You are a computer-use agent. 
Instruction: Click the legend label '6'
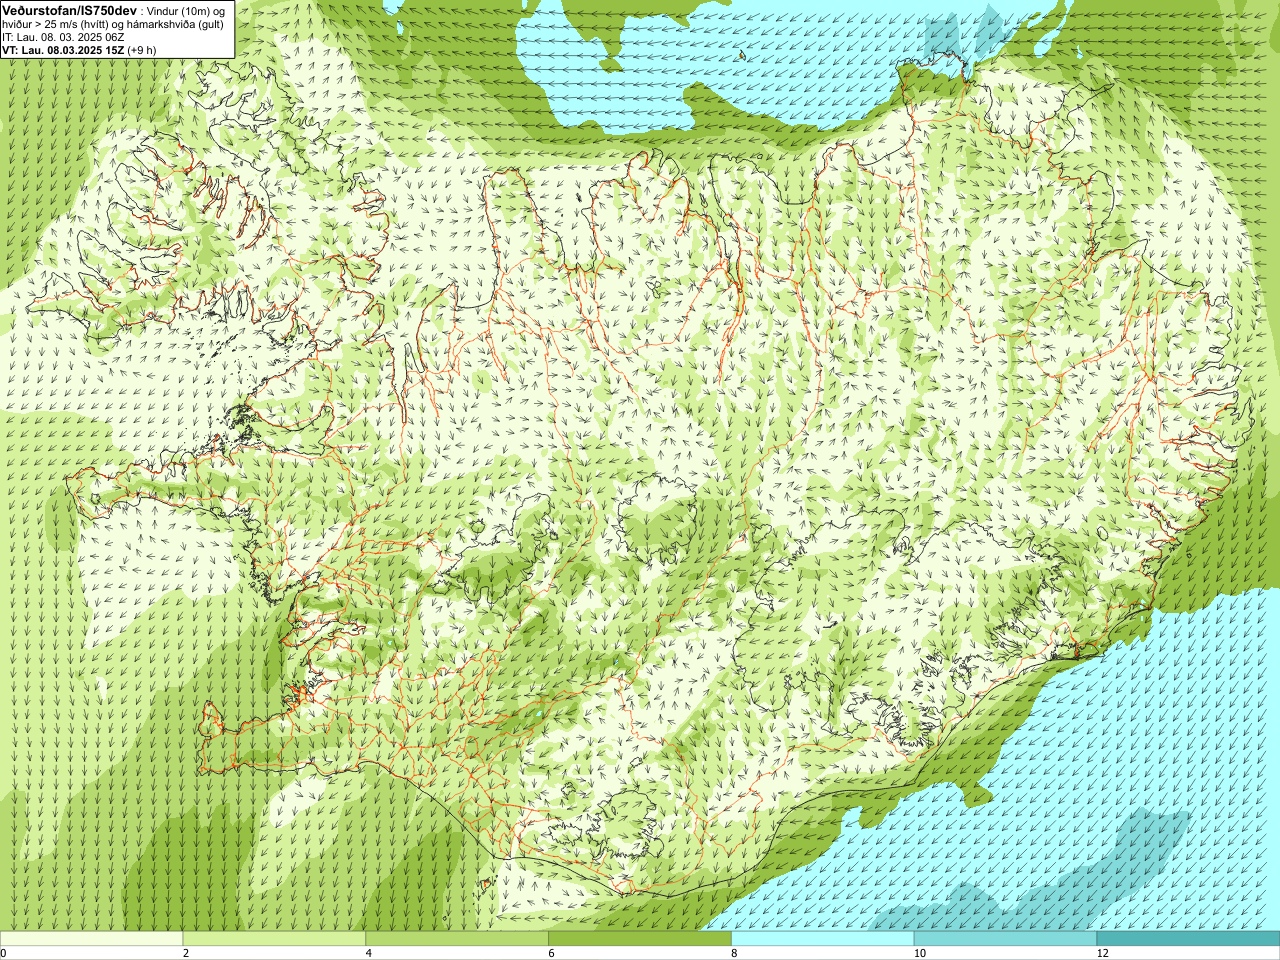(x=551, y=954)
